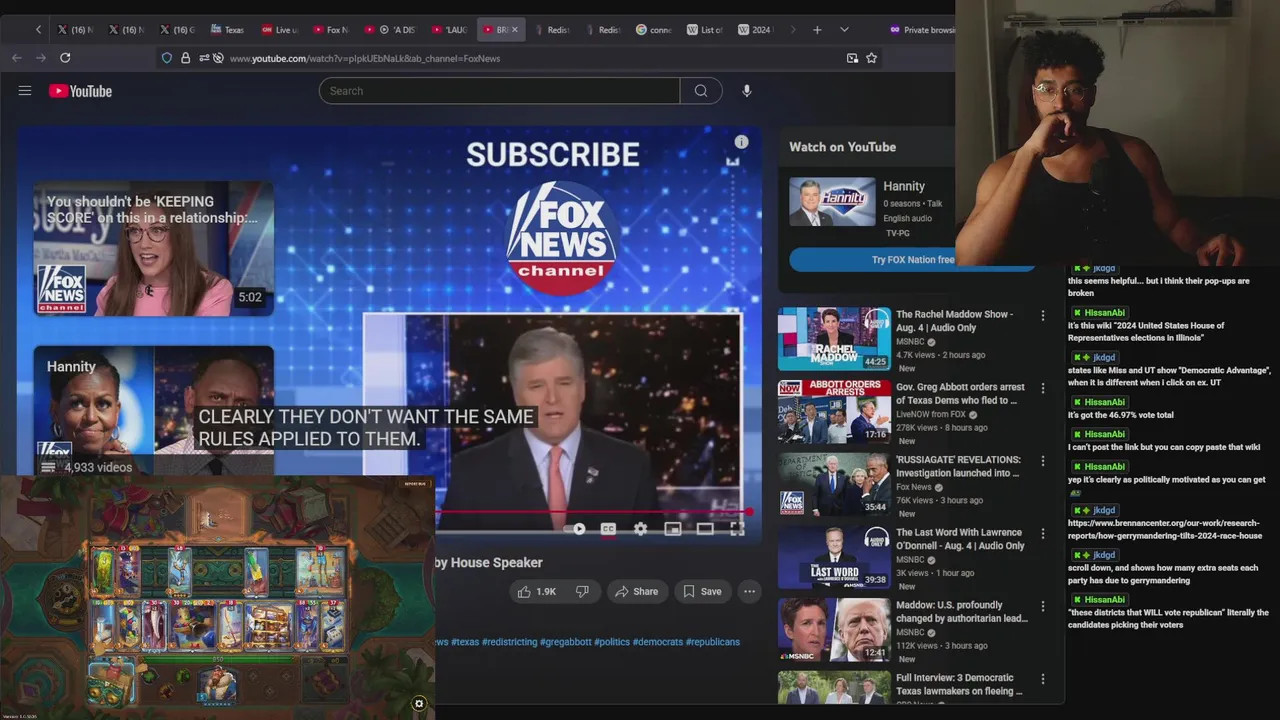
Task: Open the new tab plus button
Action: click(x=817, y=30)
